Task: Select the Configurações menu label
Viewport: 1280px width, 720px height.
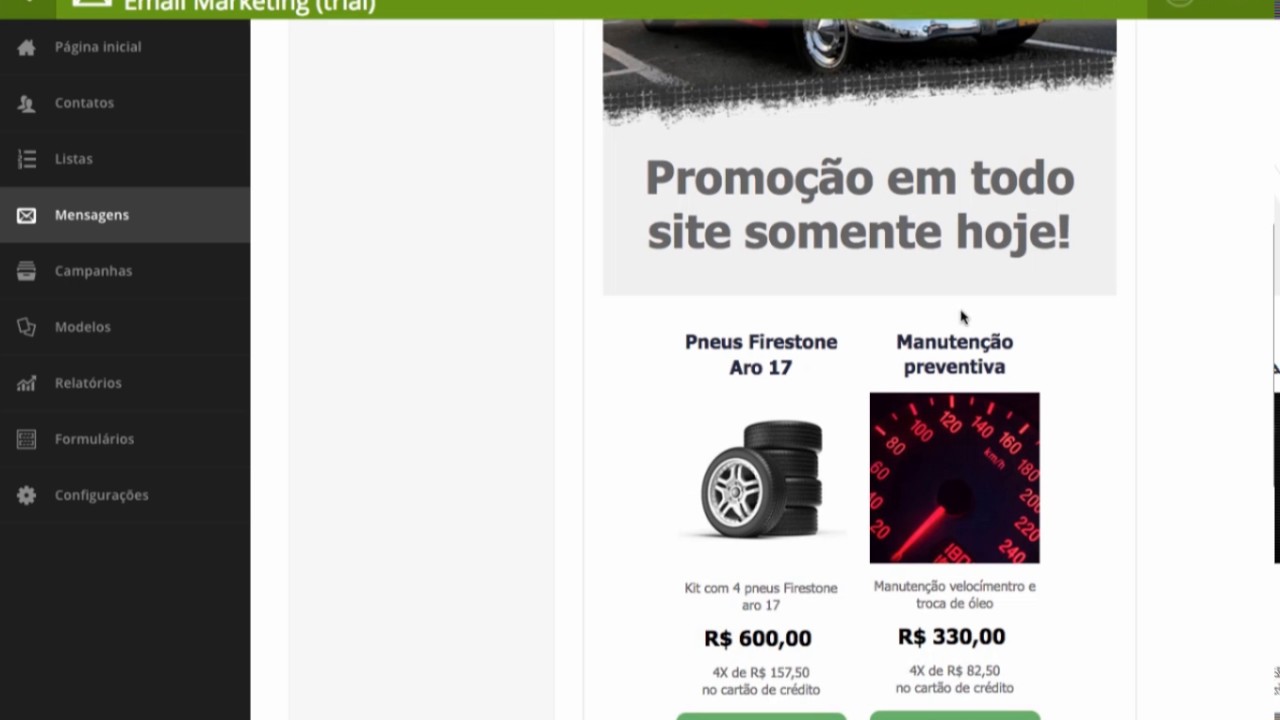Action: 101,495
